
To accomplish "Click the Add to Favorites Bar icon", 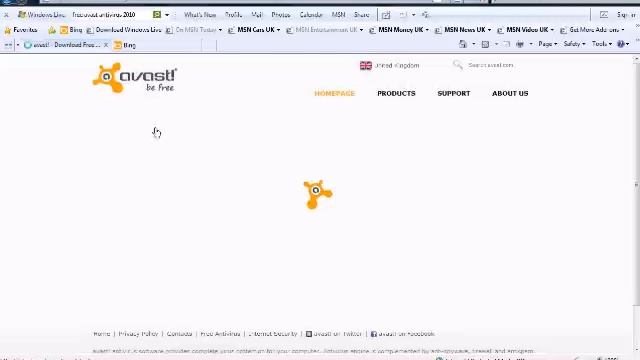I will (x=52, y=30).
